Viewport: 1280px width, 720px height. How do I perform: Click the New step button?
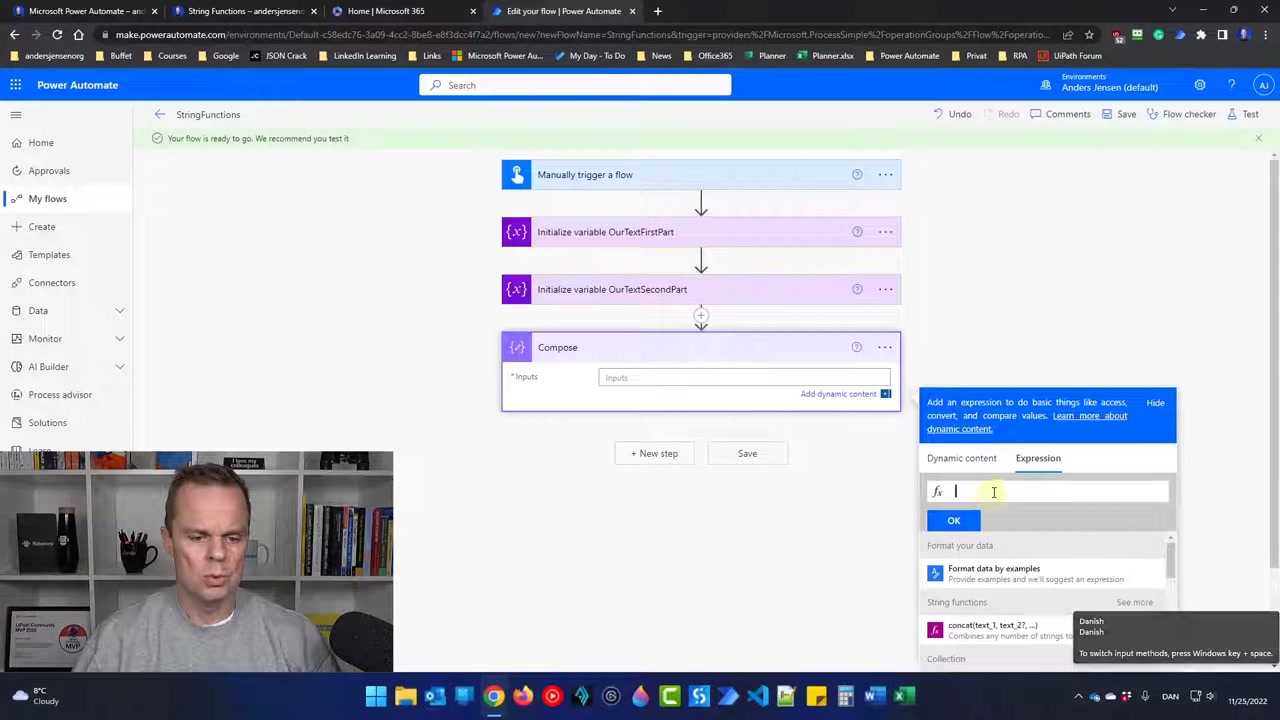click(x=654, y=454)
